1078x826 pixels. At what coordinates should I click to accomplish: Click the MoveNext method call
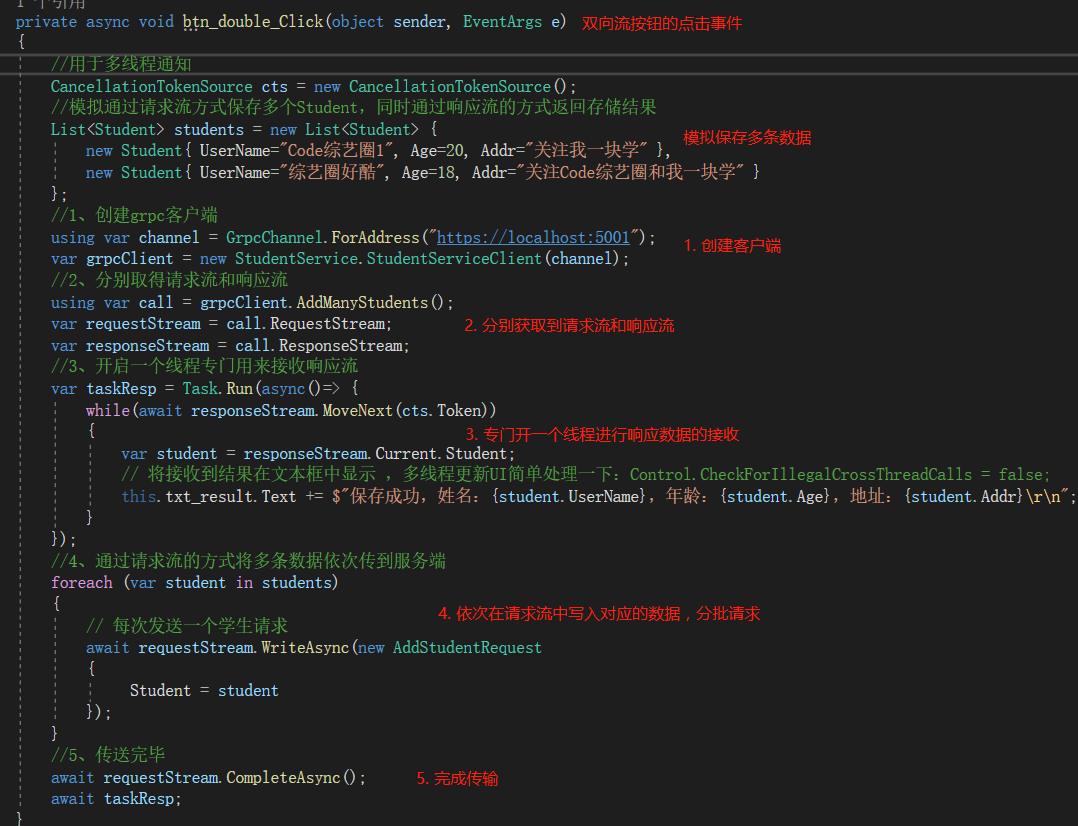pyautogui.click(x=358, y=411)
